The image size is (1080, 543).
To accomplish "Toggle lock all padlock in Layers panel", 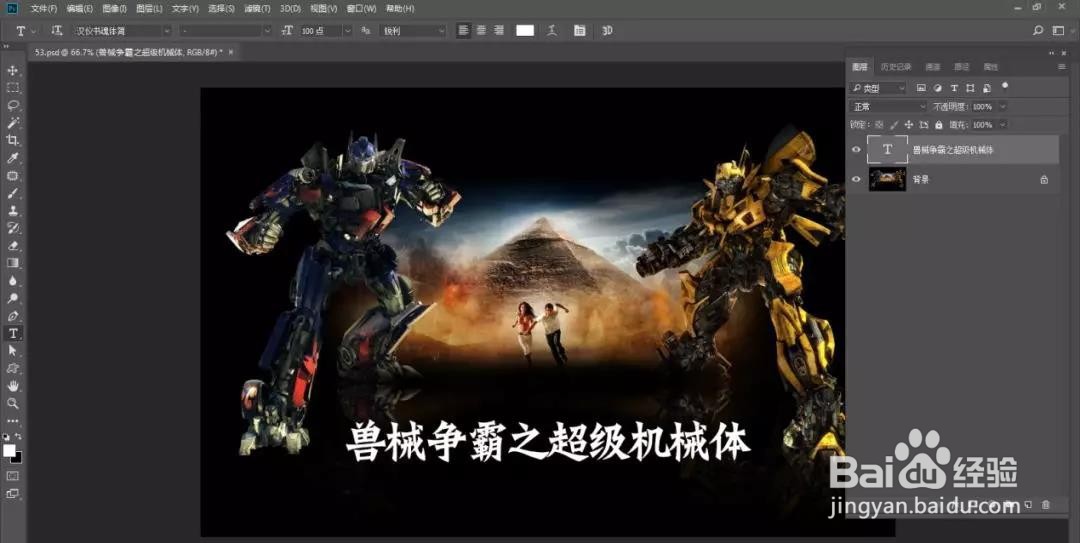I will pos(939,125).
